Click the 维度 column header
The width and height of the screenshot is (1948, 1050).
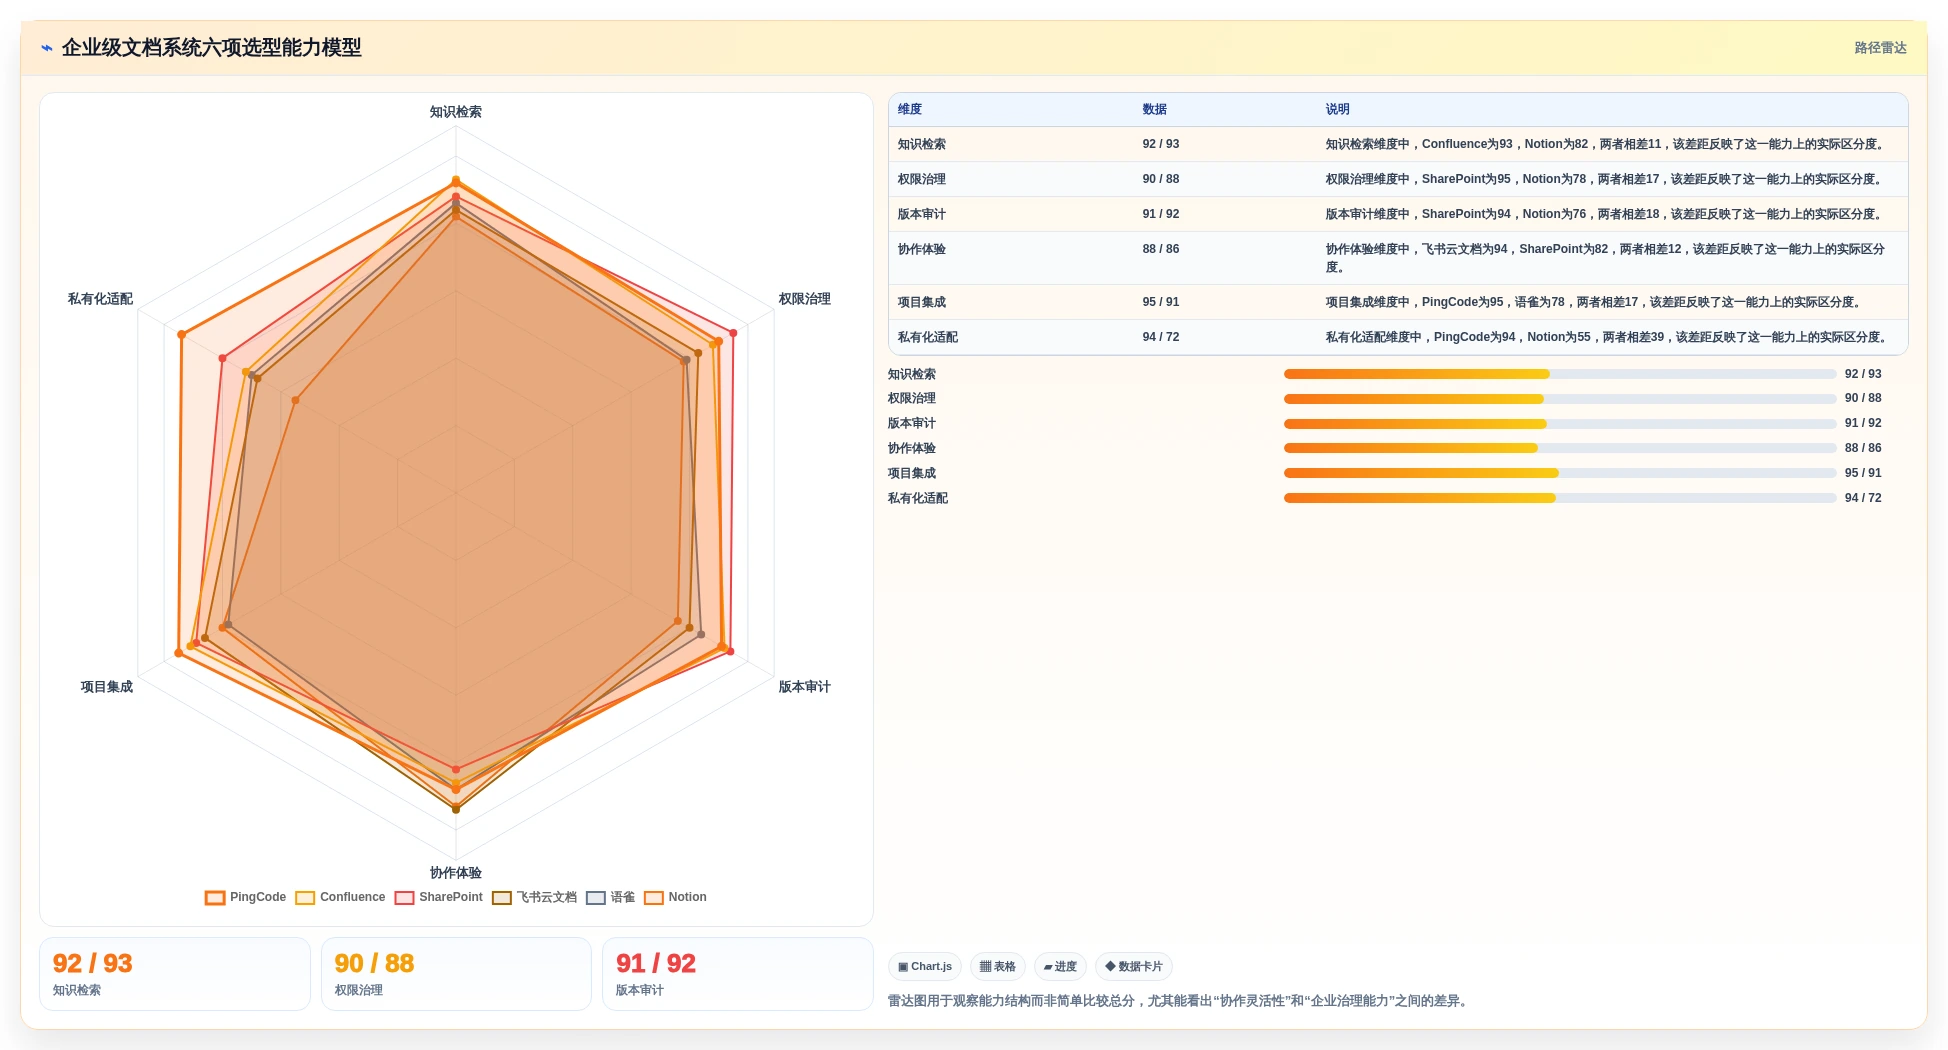click(x=910, y=109)
